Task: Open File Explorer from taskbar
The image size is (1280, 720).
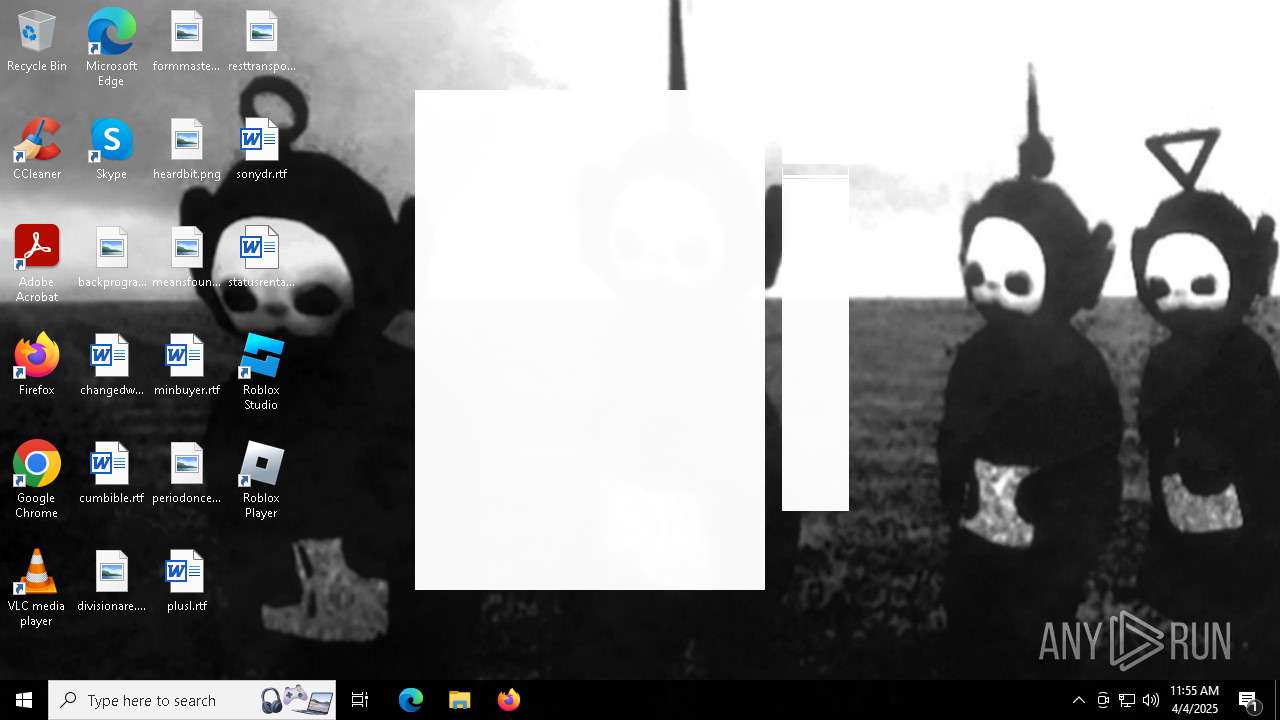Action: coord(460,700)
